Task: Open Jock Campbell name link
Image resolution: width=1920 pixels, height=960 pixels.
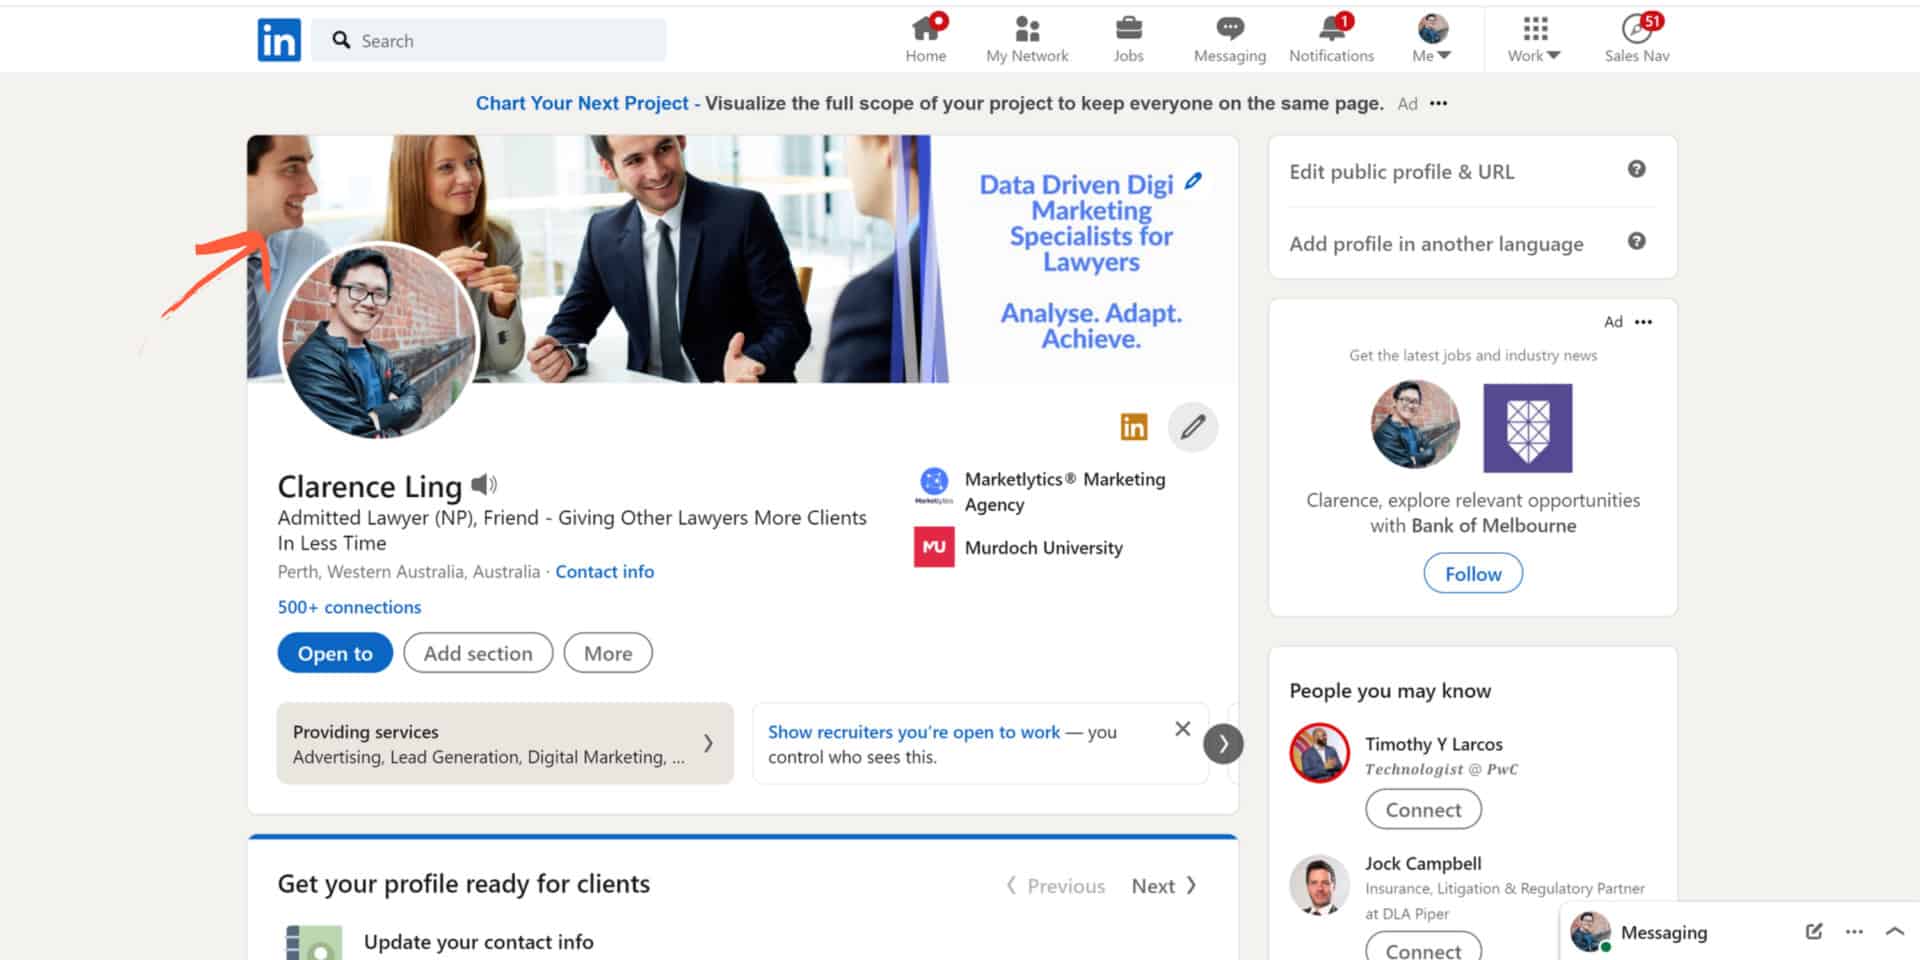Action: [x=1423, y=864]
